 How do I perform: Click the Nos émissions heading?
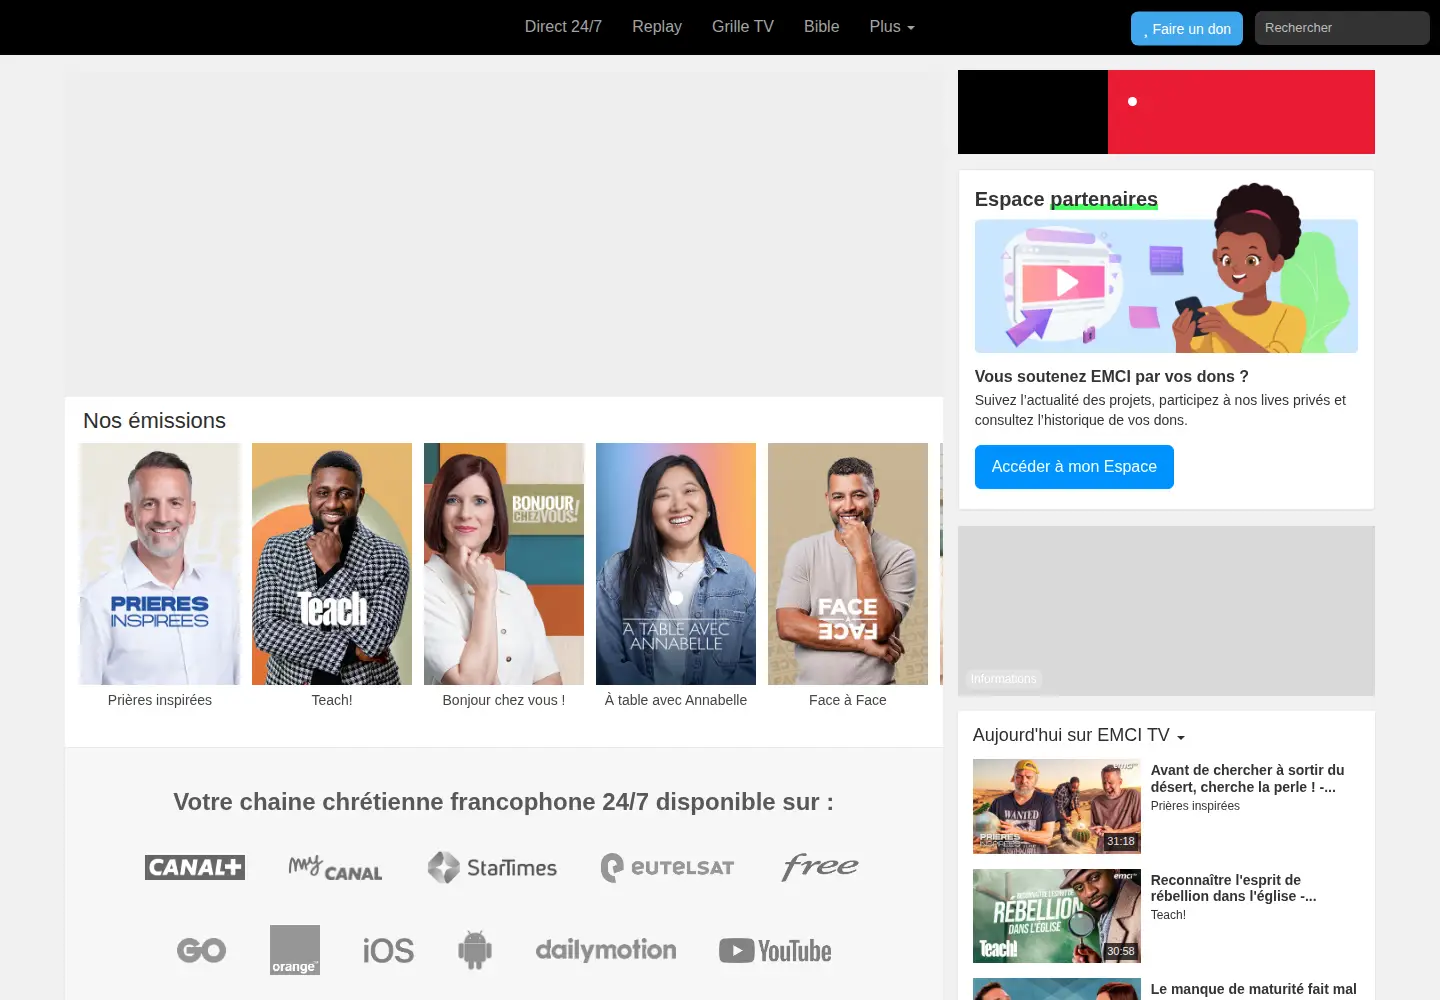pos(155,421)
